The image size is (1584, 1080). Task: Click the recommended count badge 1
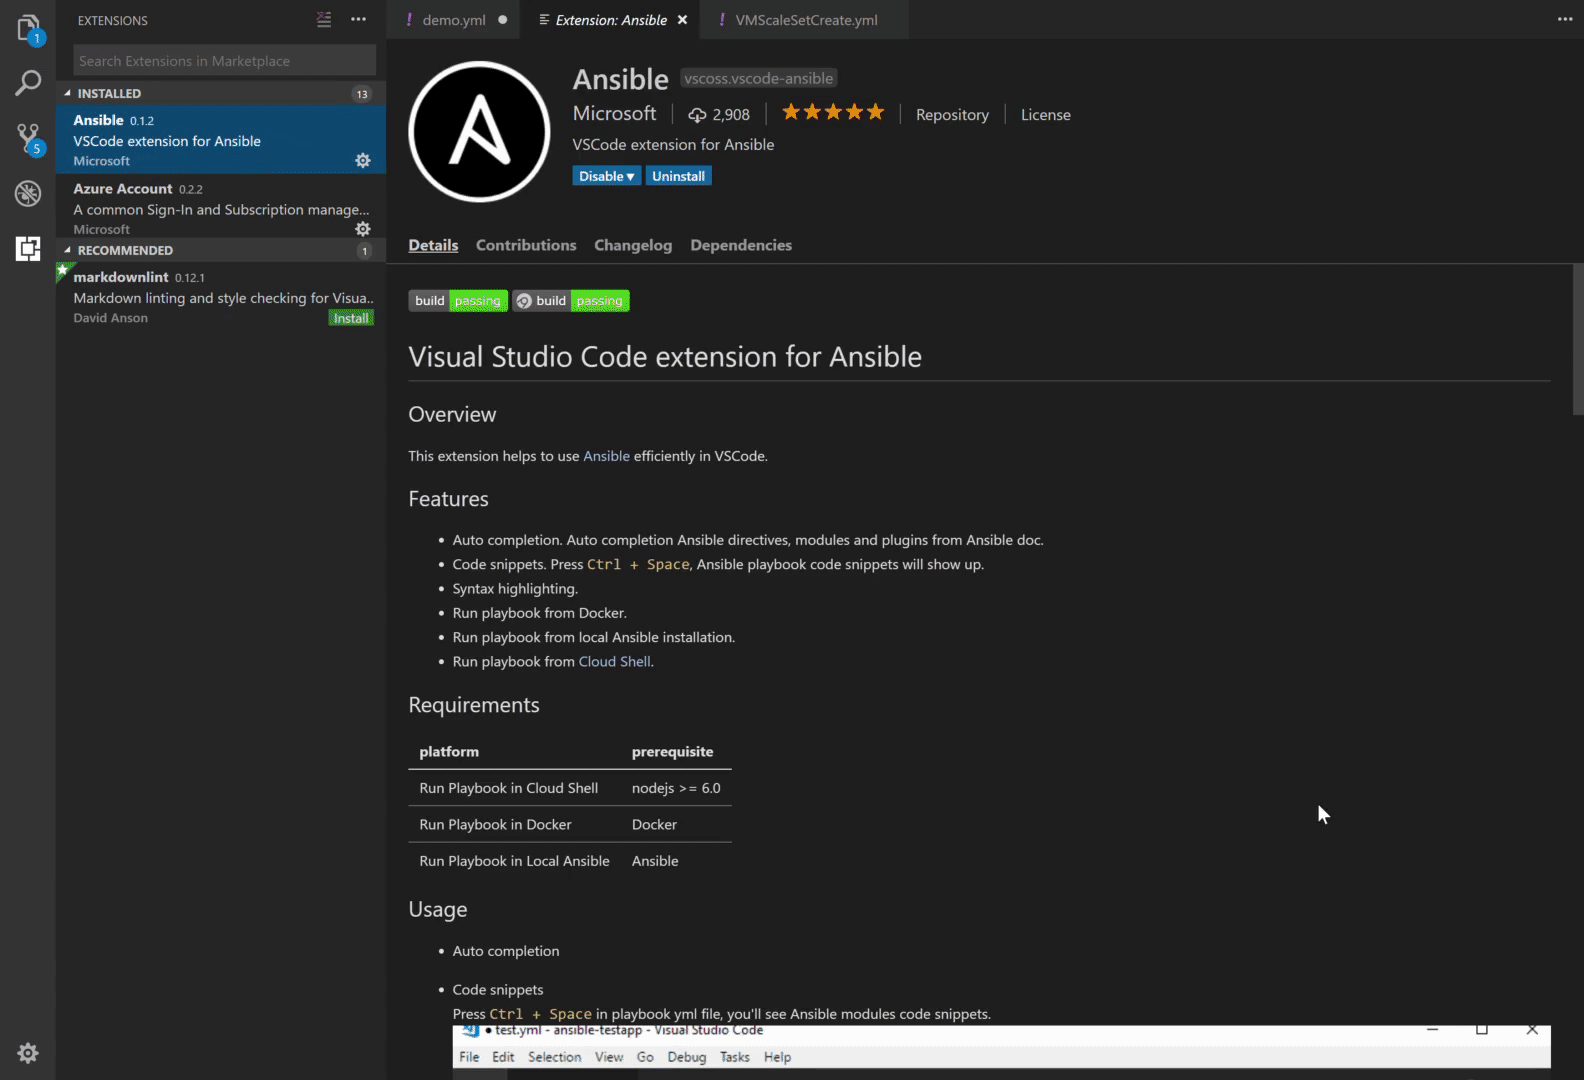365,251
